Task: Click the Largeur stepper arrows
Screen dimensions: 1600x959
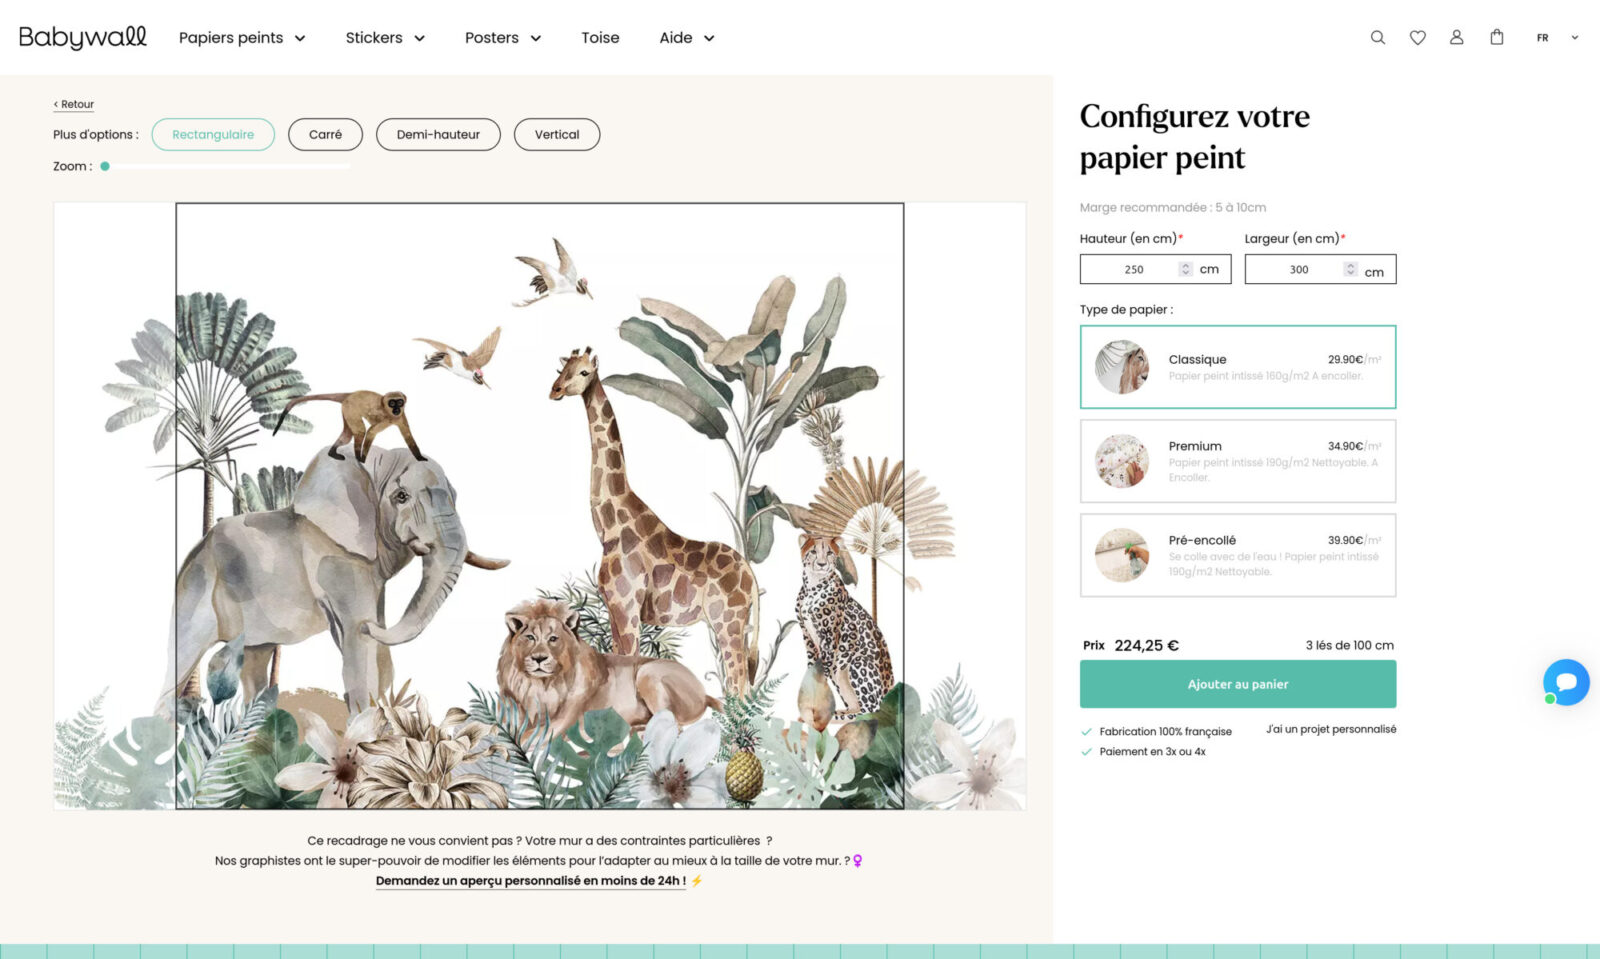Action: pyautogui.click(x=1350, y=269)
